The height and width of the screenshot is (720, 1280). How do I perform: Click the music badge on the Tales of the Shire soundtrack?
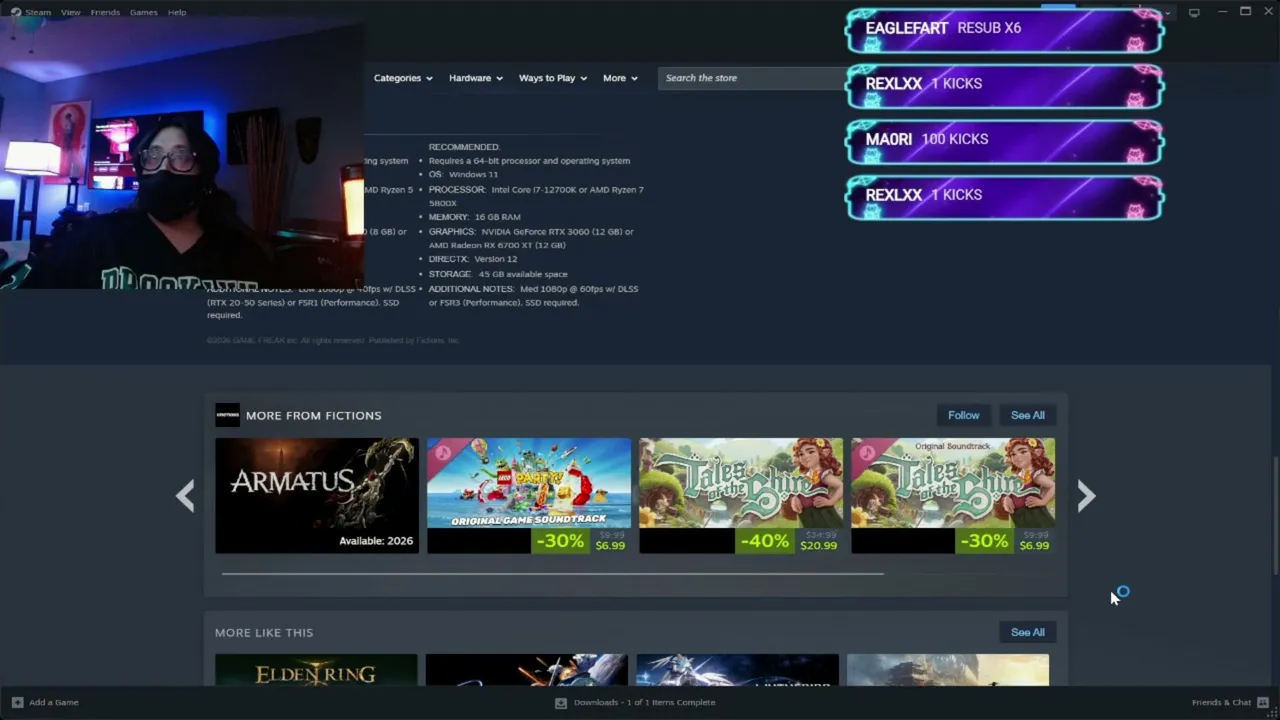tap(865, 452)
